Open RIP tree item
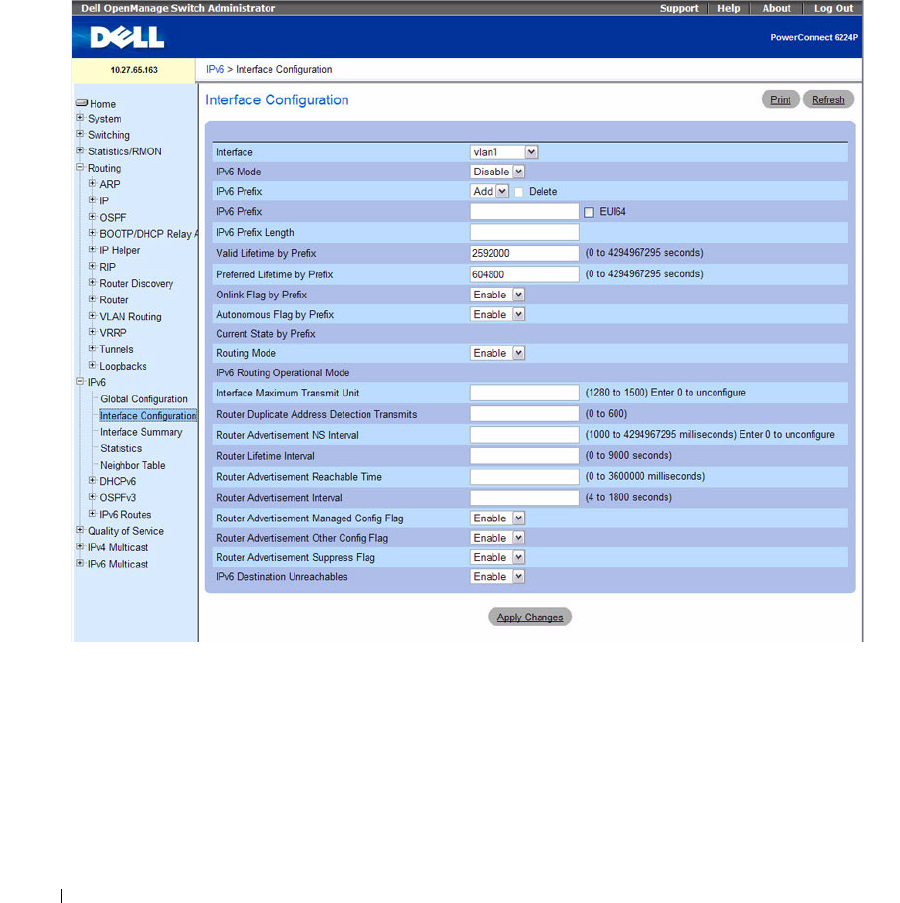This screenshot has height=903, width=900. click(x=107, y=267)
